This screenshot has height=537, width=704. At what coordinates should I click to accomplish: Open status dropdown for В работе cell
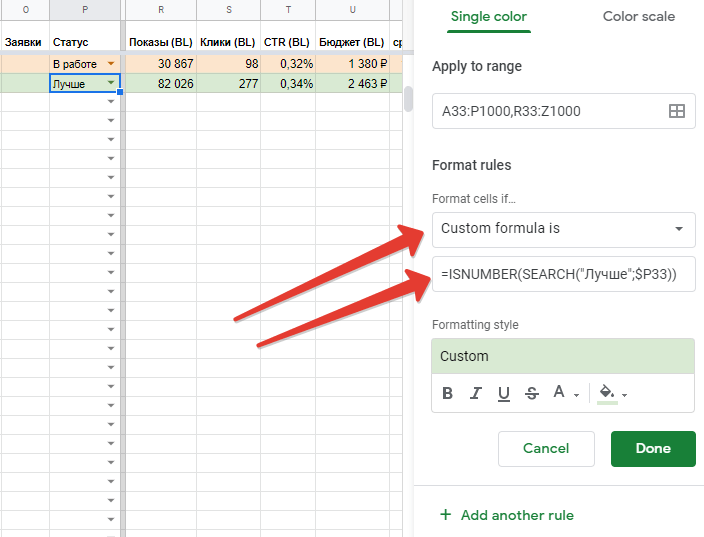111,64
